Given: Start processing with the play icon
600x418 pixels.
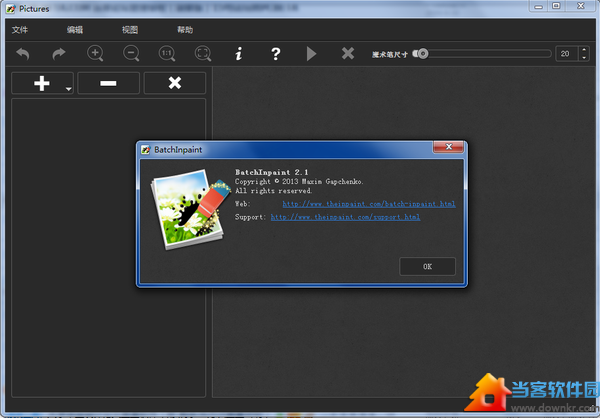Looking at the screenshot, I should click(x=311, y=54).
